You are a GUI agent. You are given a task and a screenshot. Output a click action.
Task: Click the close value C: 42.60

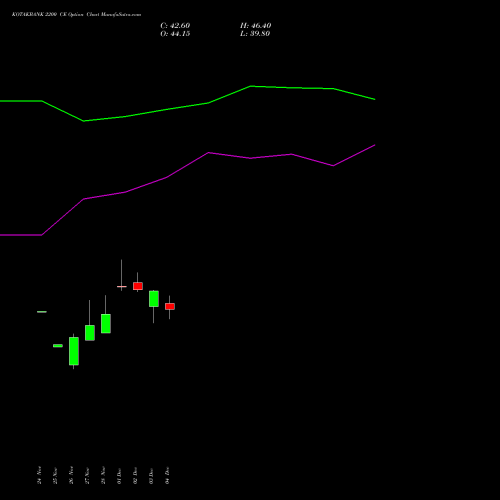(175, 26)
